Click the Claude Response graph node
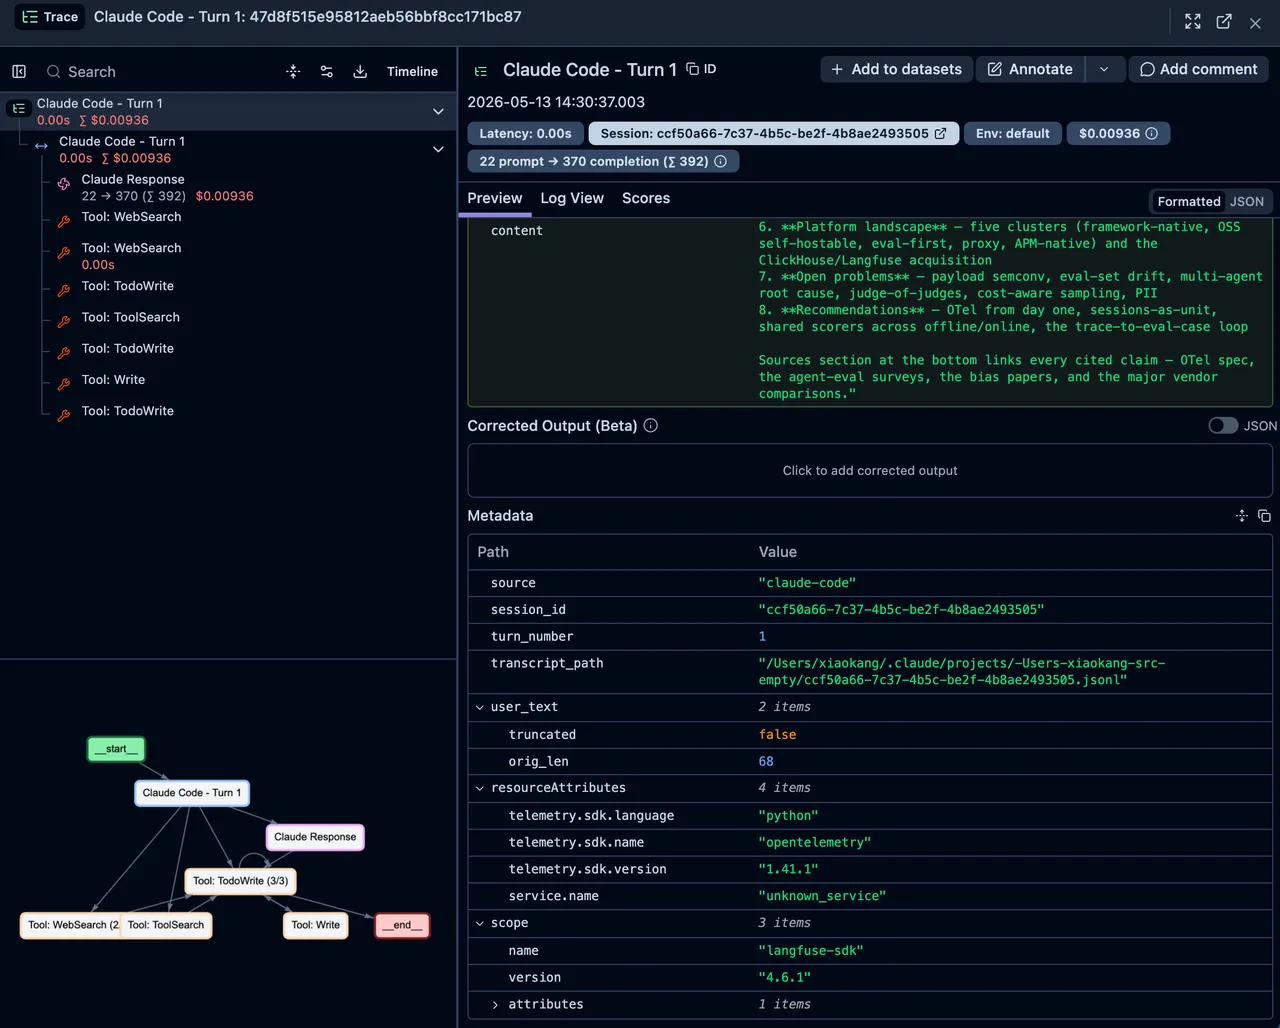The width and height of the screenshot is (1280, 1028). point(315,837)
